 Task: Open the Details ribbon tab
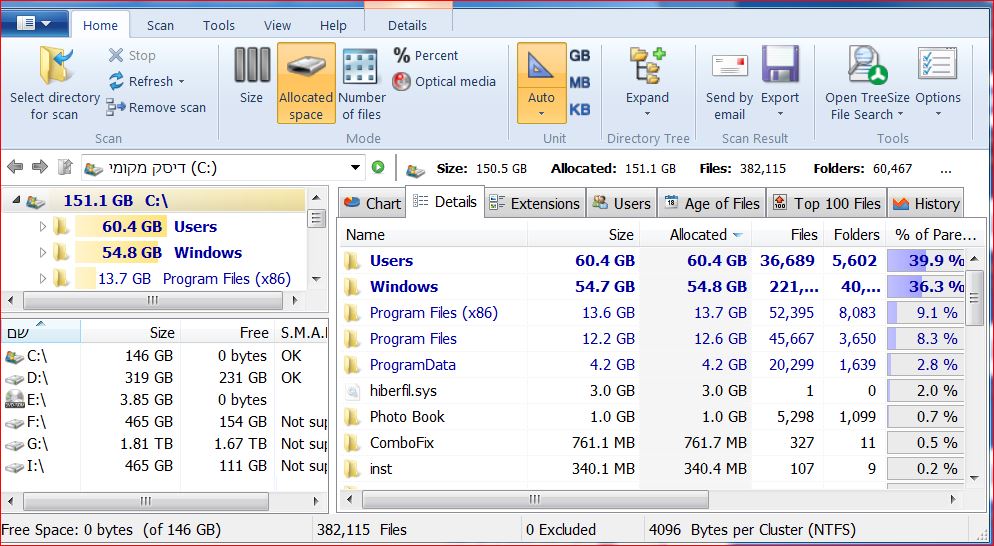tap(407, 25)
